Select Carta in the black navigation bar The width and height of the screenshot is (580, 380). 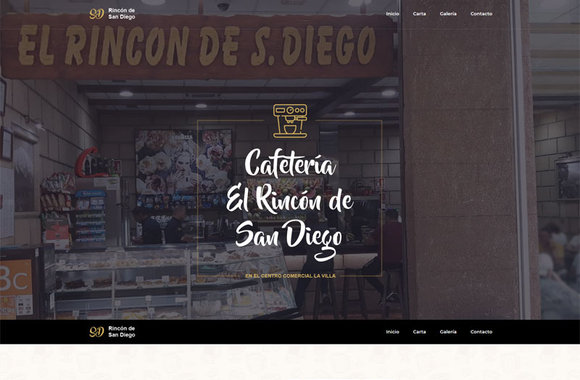tap(419, 332)
